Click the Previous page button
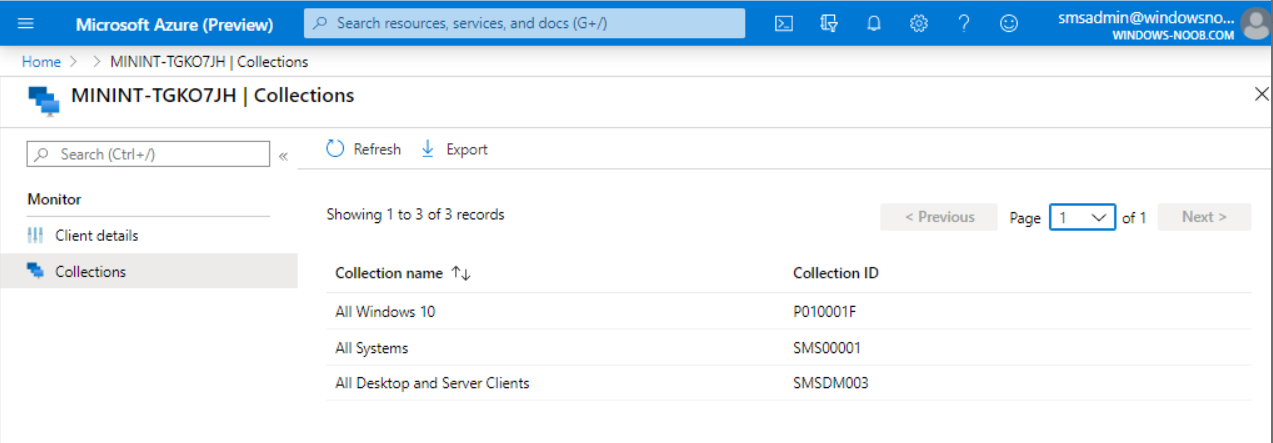 tap(939, 217)
